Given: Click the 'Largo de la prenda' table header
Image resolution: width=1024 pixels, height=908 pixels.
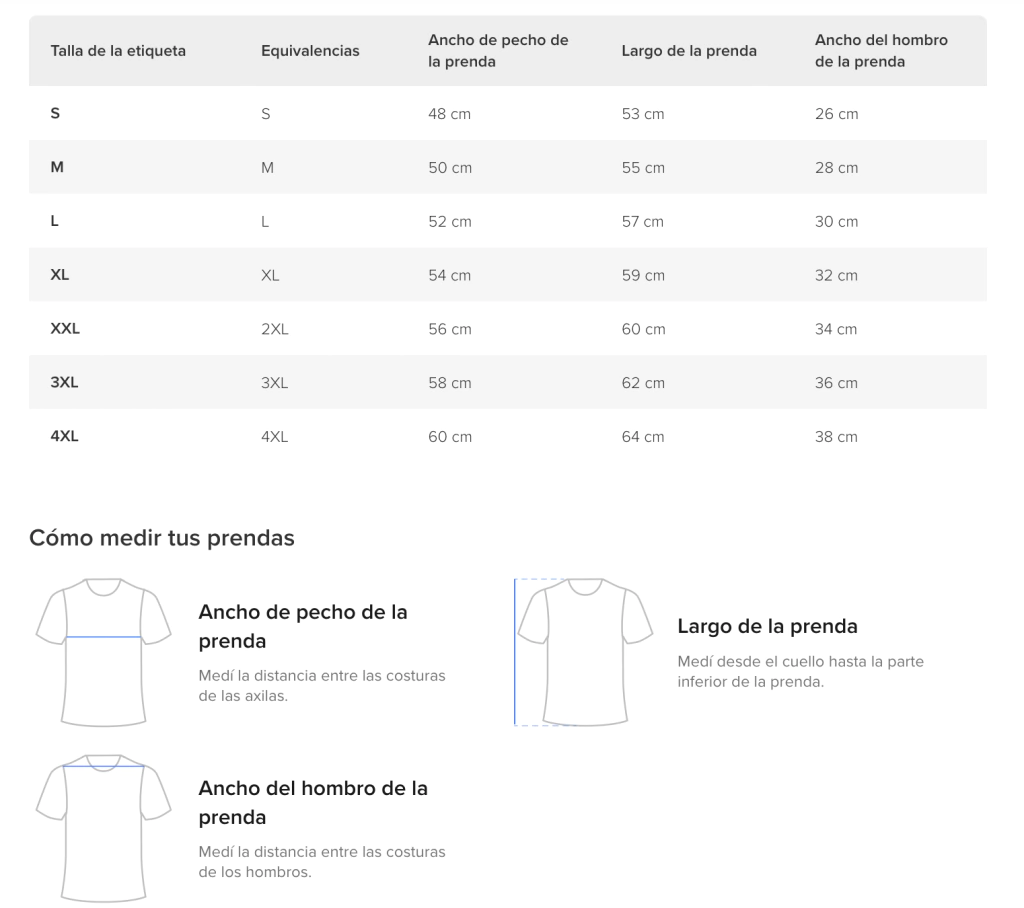Looking at the screenshot, I should [689, 51].
